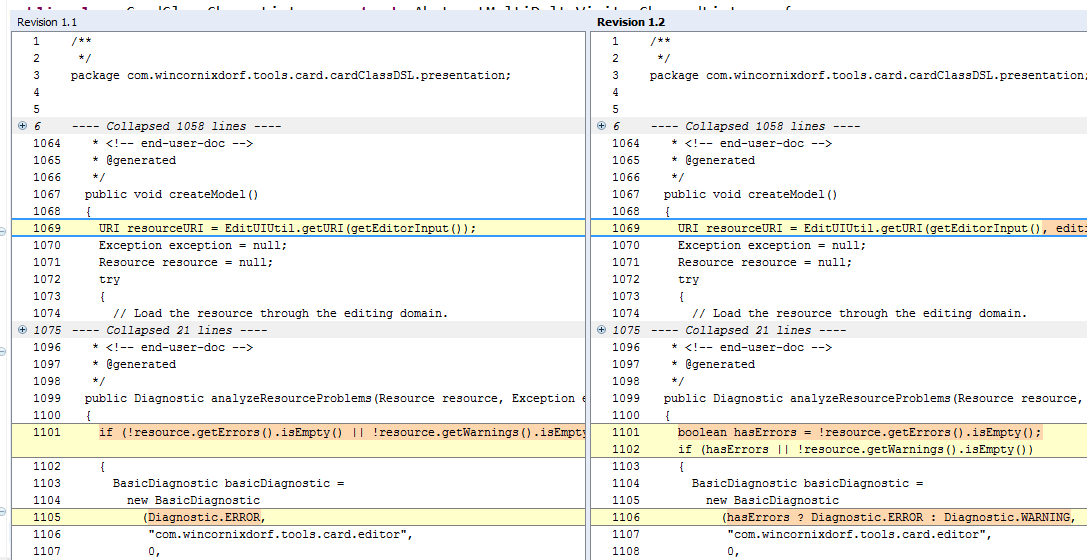Viewport: 1087px width, 560px height.
Task: Click line 1064 end-user-doc comment in Revision 1.2
Action: coord(751,143)
